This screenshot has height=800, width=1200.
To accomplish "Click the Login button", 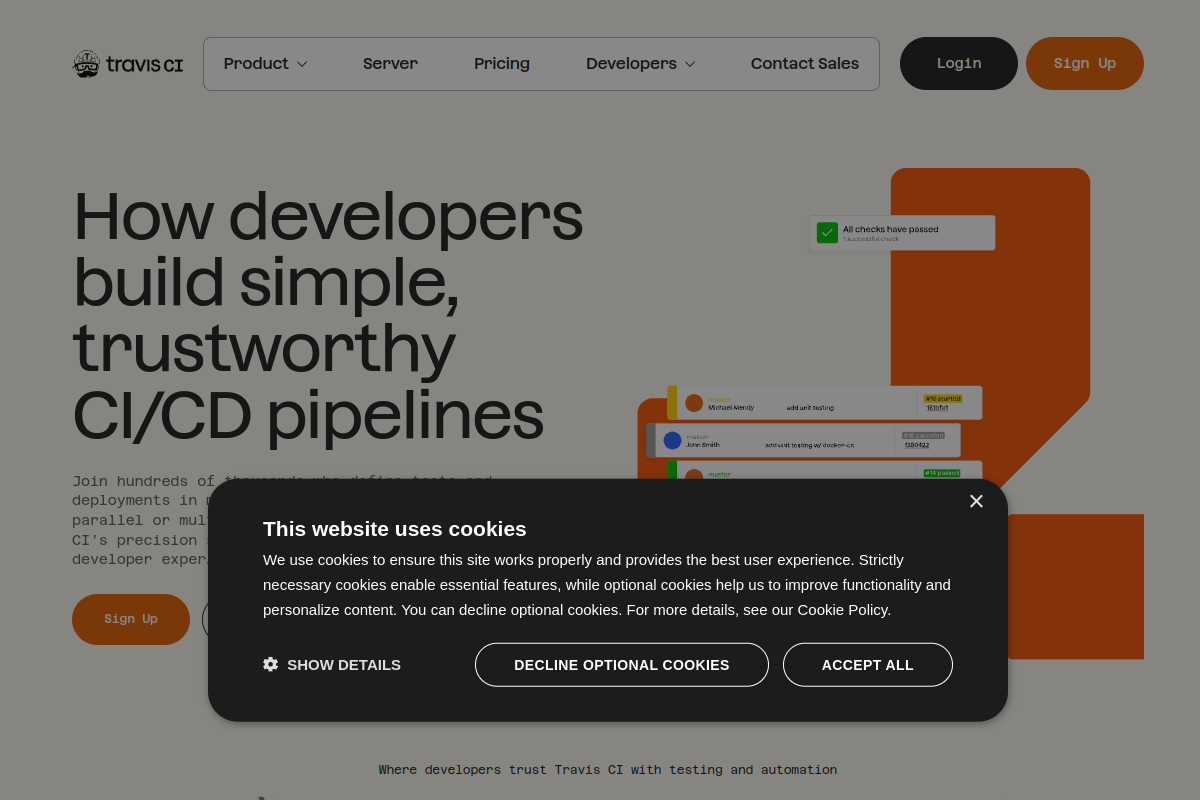I will 959,63.
